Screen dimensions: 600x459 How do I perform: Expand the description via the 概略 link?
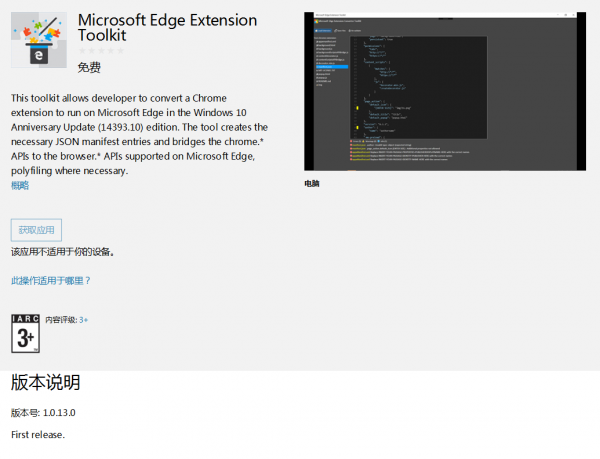click(x=20, y=185)
